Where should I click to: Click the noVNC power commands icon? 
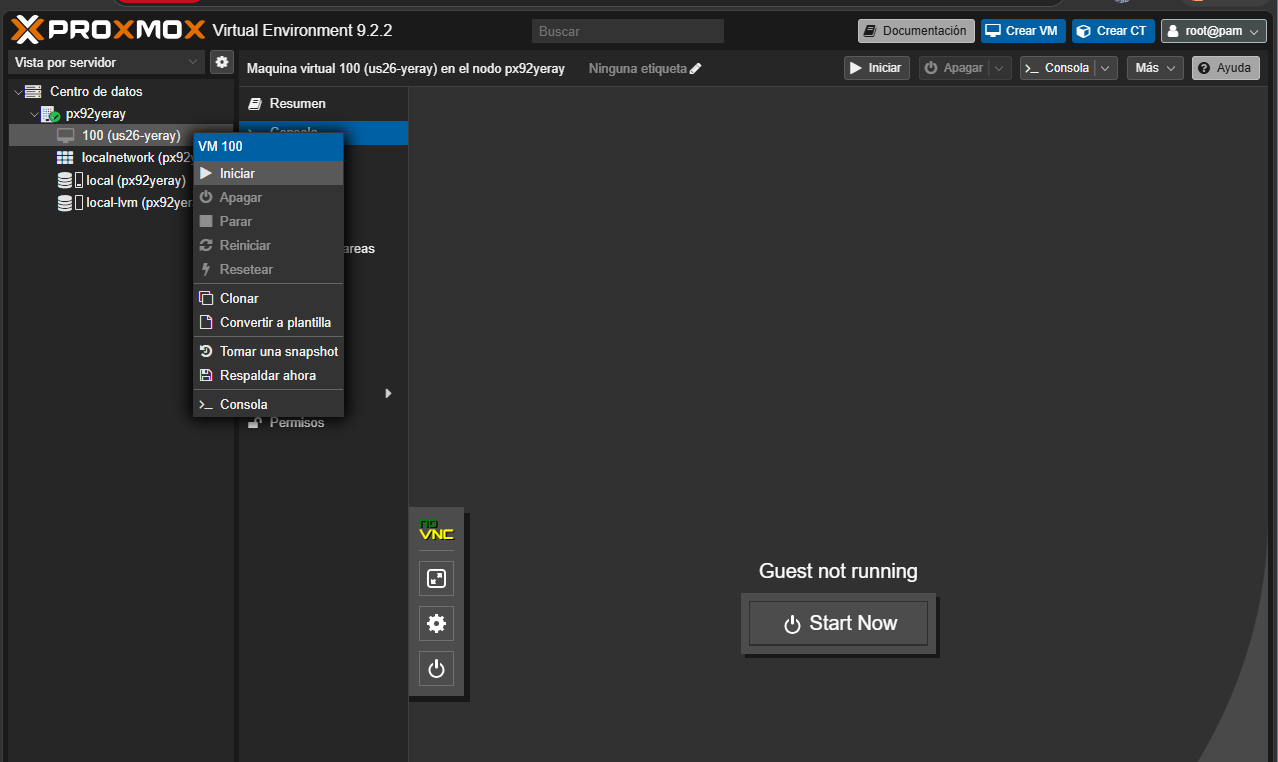(x=436, y=669)
